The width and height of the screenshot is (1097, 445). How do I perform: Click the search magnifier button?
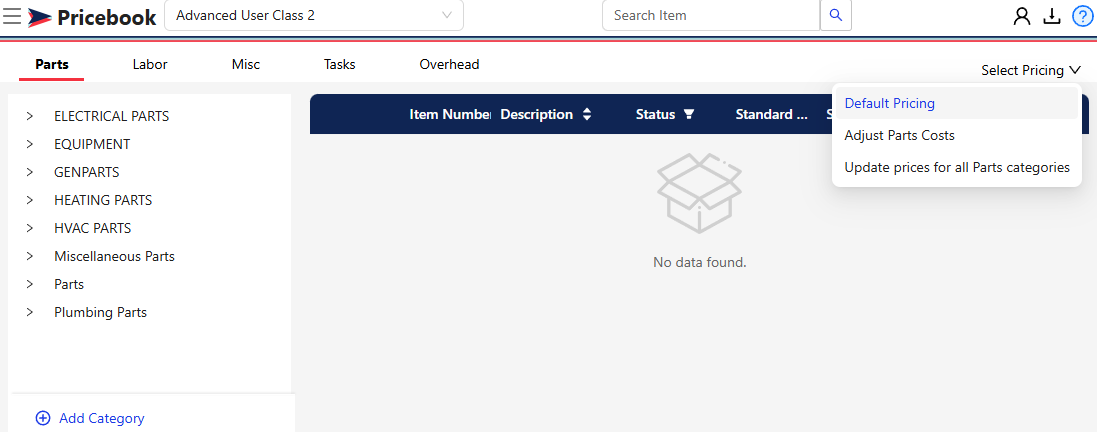coord(836,15)
